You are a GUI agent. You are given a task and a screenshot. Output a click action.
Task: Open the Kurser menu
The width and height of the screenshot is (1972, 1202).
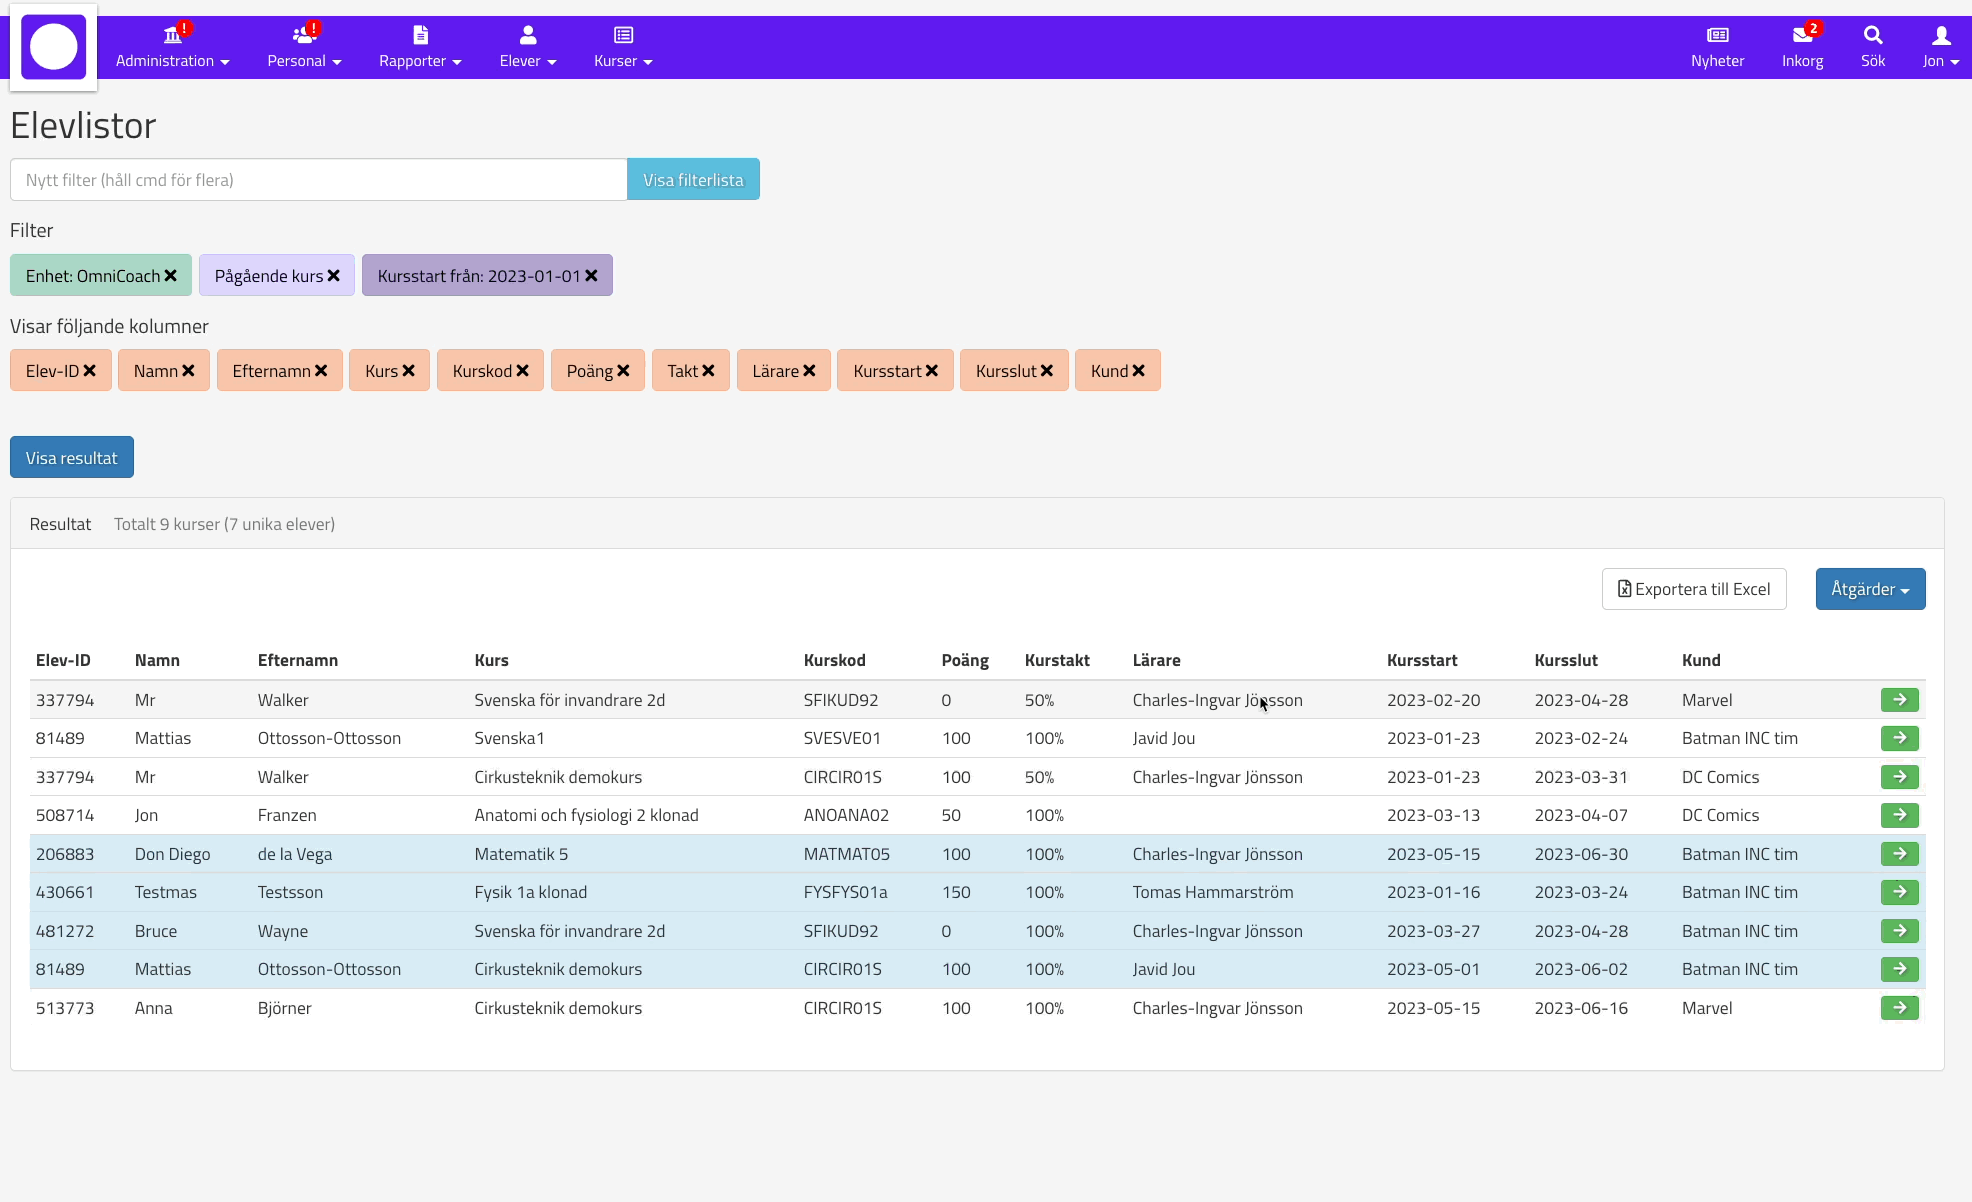coord(623,47)
